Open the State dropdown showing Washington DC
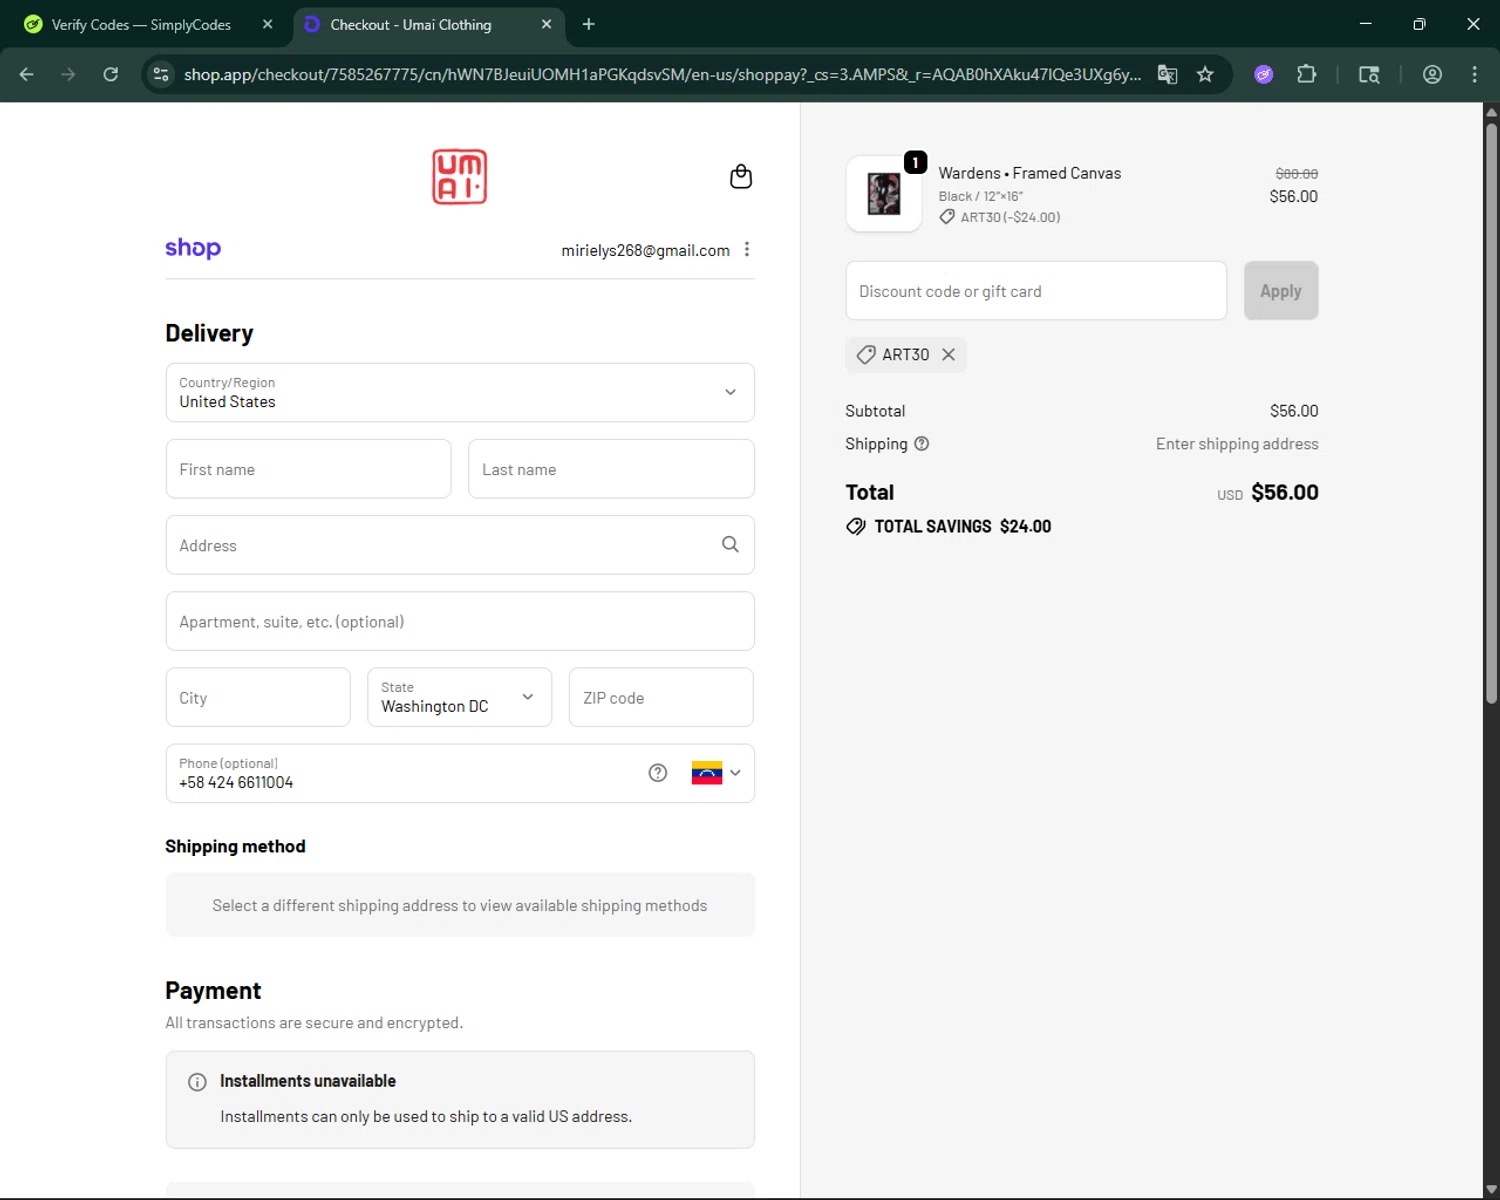Viewport: 1500px width, 1200px height. 460,697
